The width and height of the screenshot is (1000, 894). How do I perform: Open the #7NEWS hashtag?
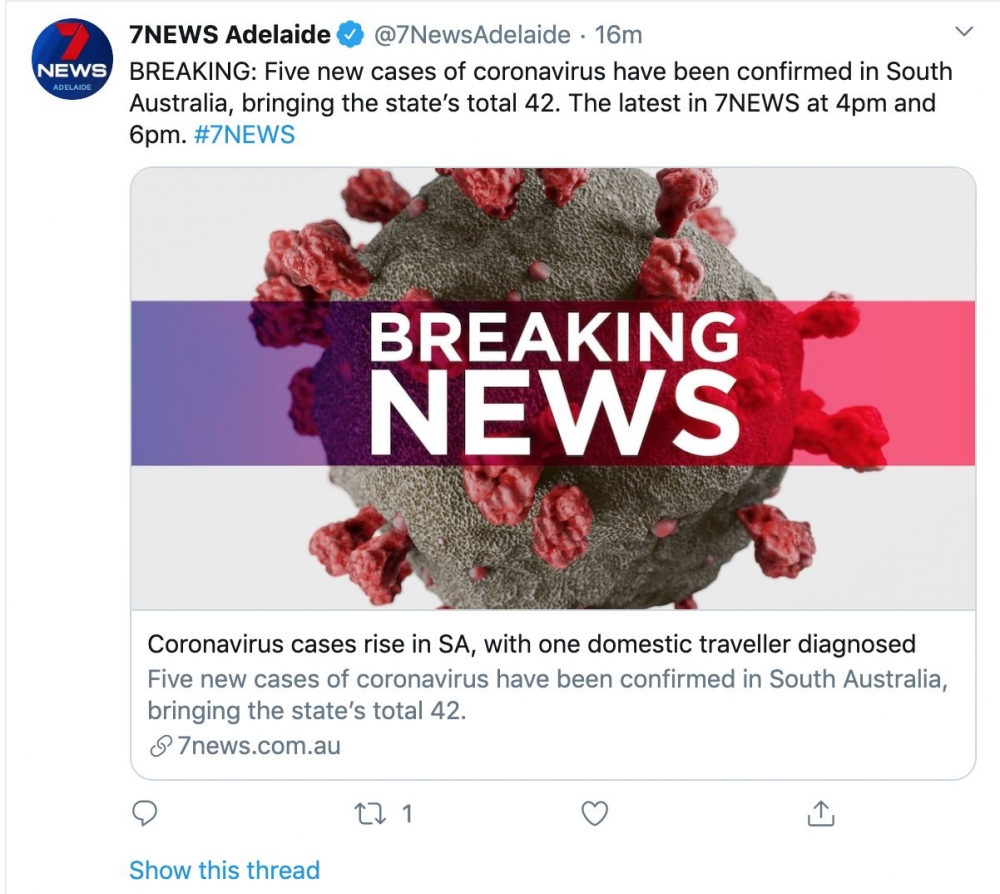pyautogui.click(x=246, y=134)
